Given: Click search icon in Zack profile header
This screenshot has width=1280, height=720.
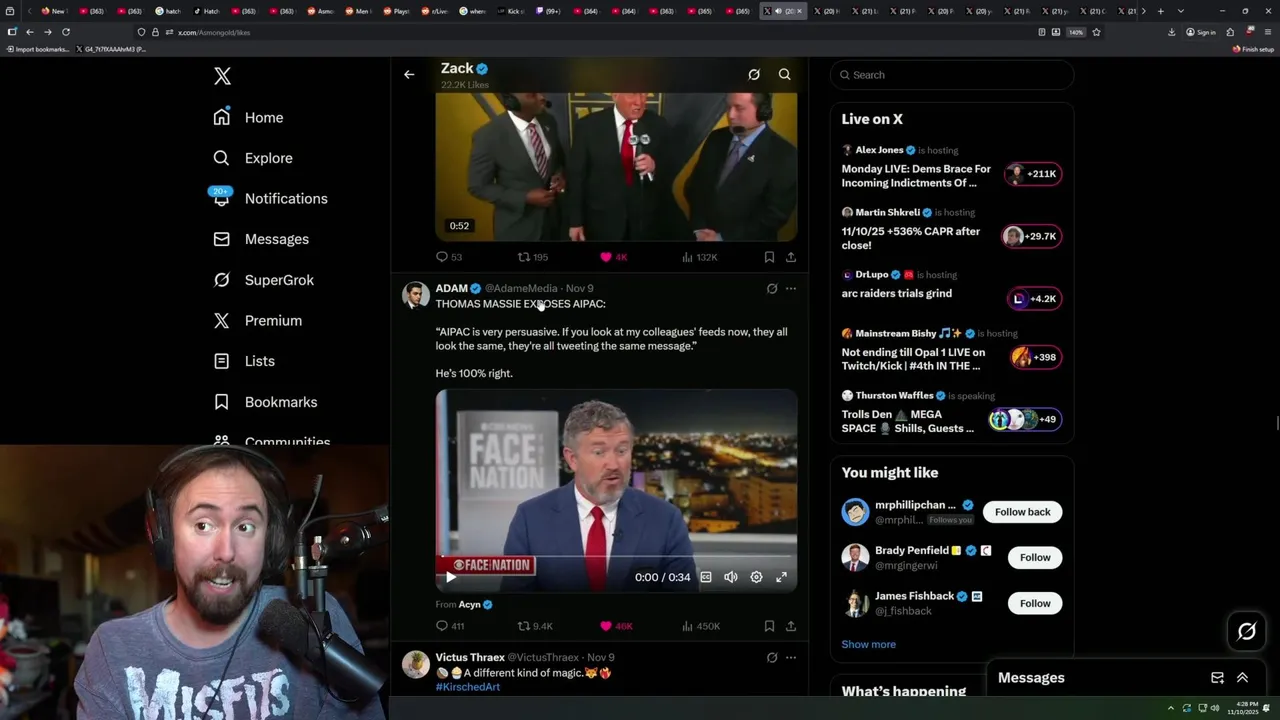Looking at the screenshot, I should coord(785,74).
